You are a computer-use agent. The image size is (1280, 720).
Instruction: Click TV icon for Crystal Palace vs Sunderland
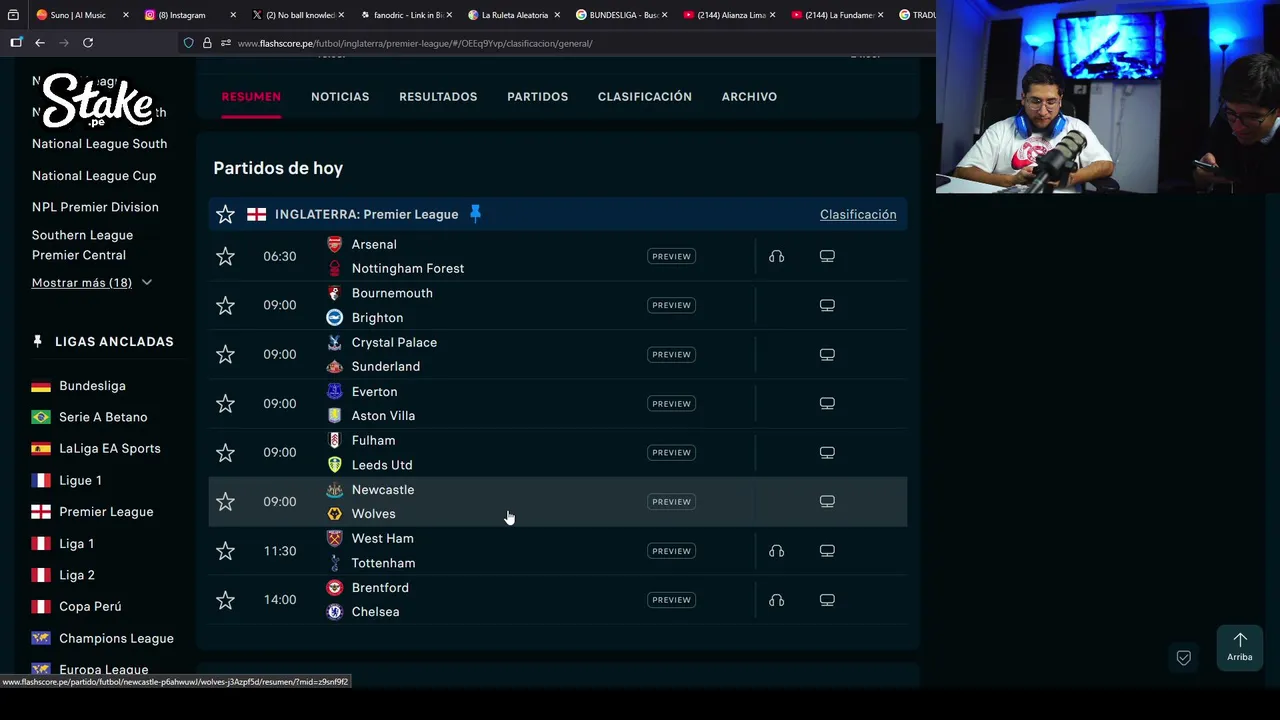[x=827, y=354]
